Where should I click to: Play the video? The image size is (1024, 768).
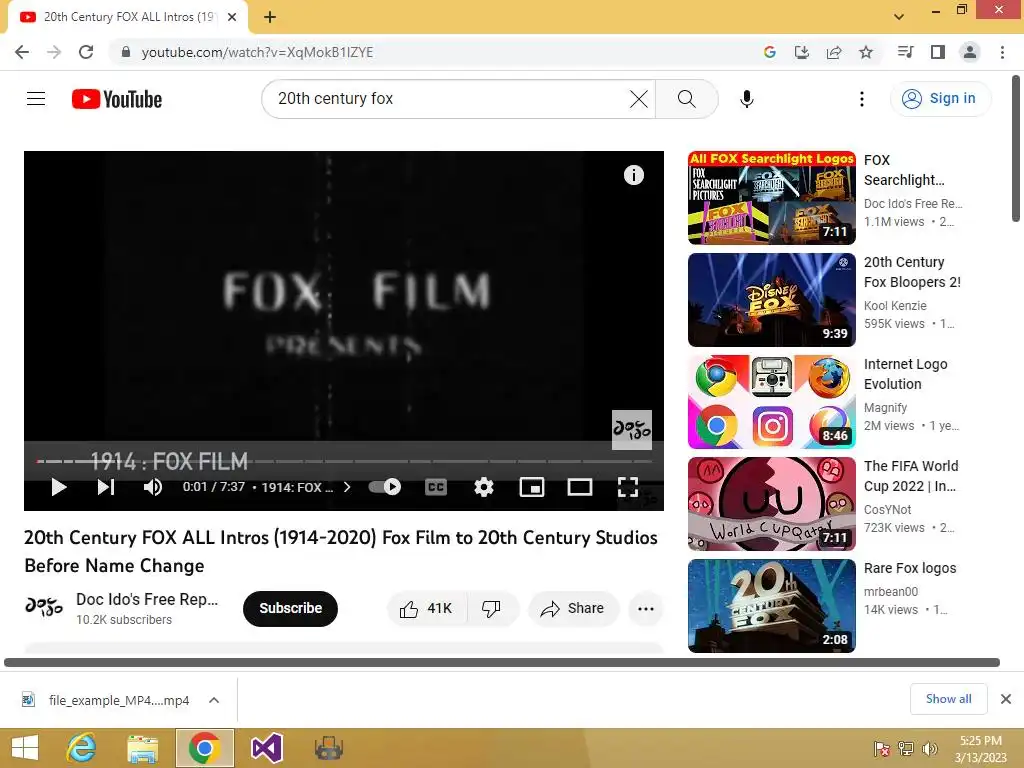pyautogui.click(x=59, y=487)
